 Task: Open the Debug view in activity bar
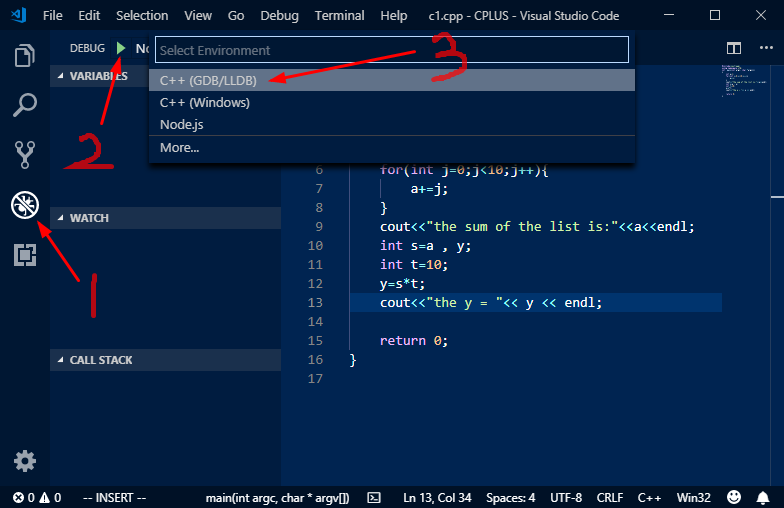24,205
